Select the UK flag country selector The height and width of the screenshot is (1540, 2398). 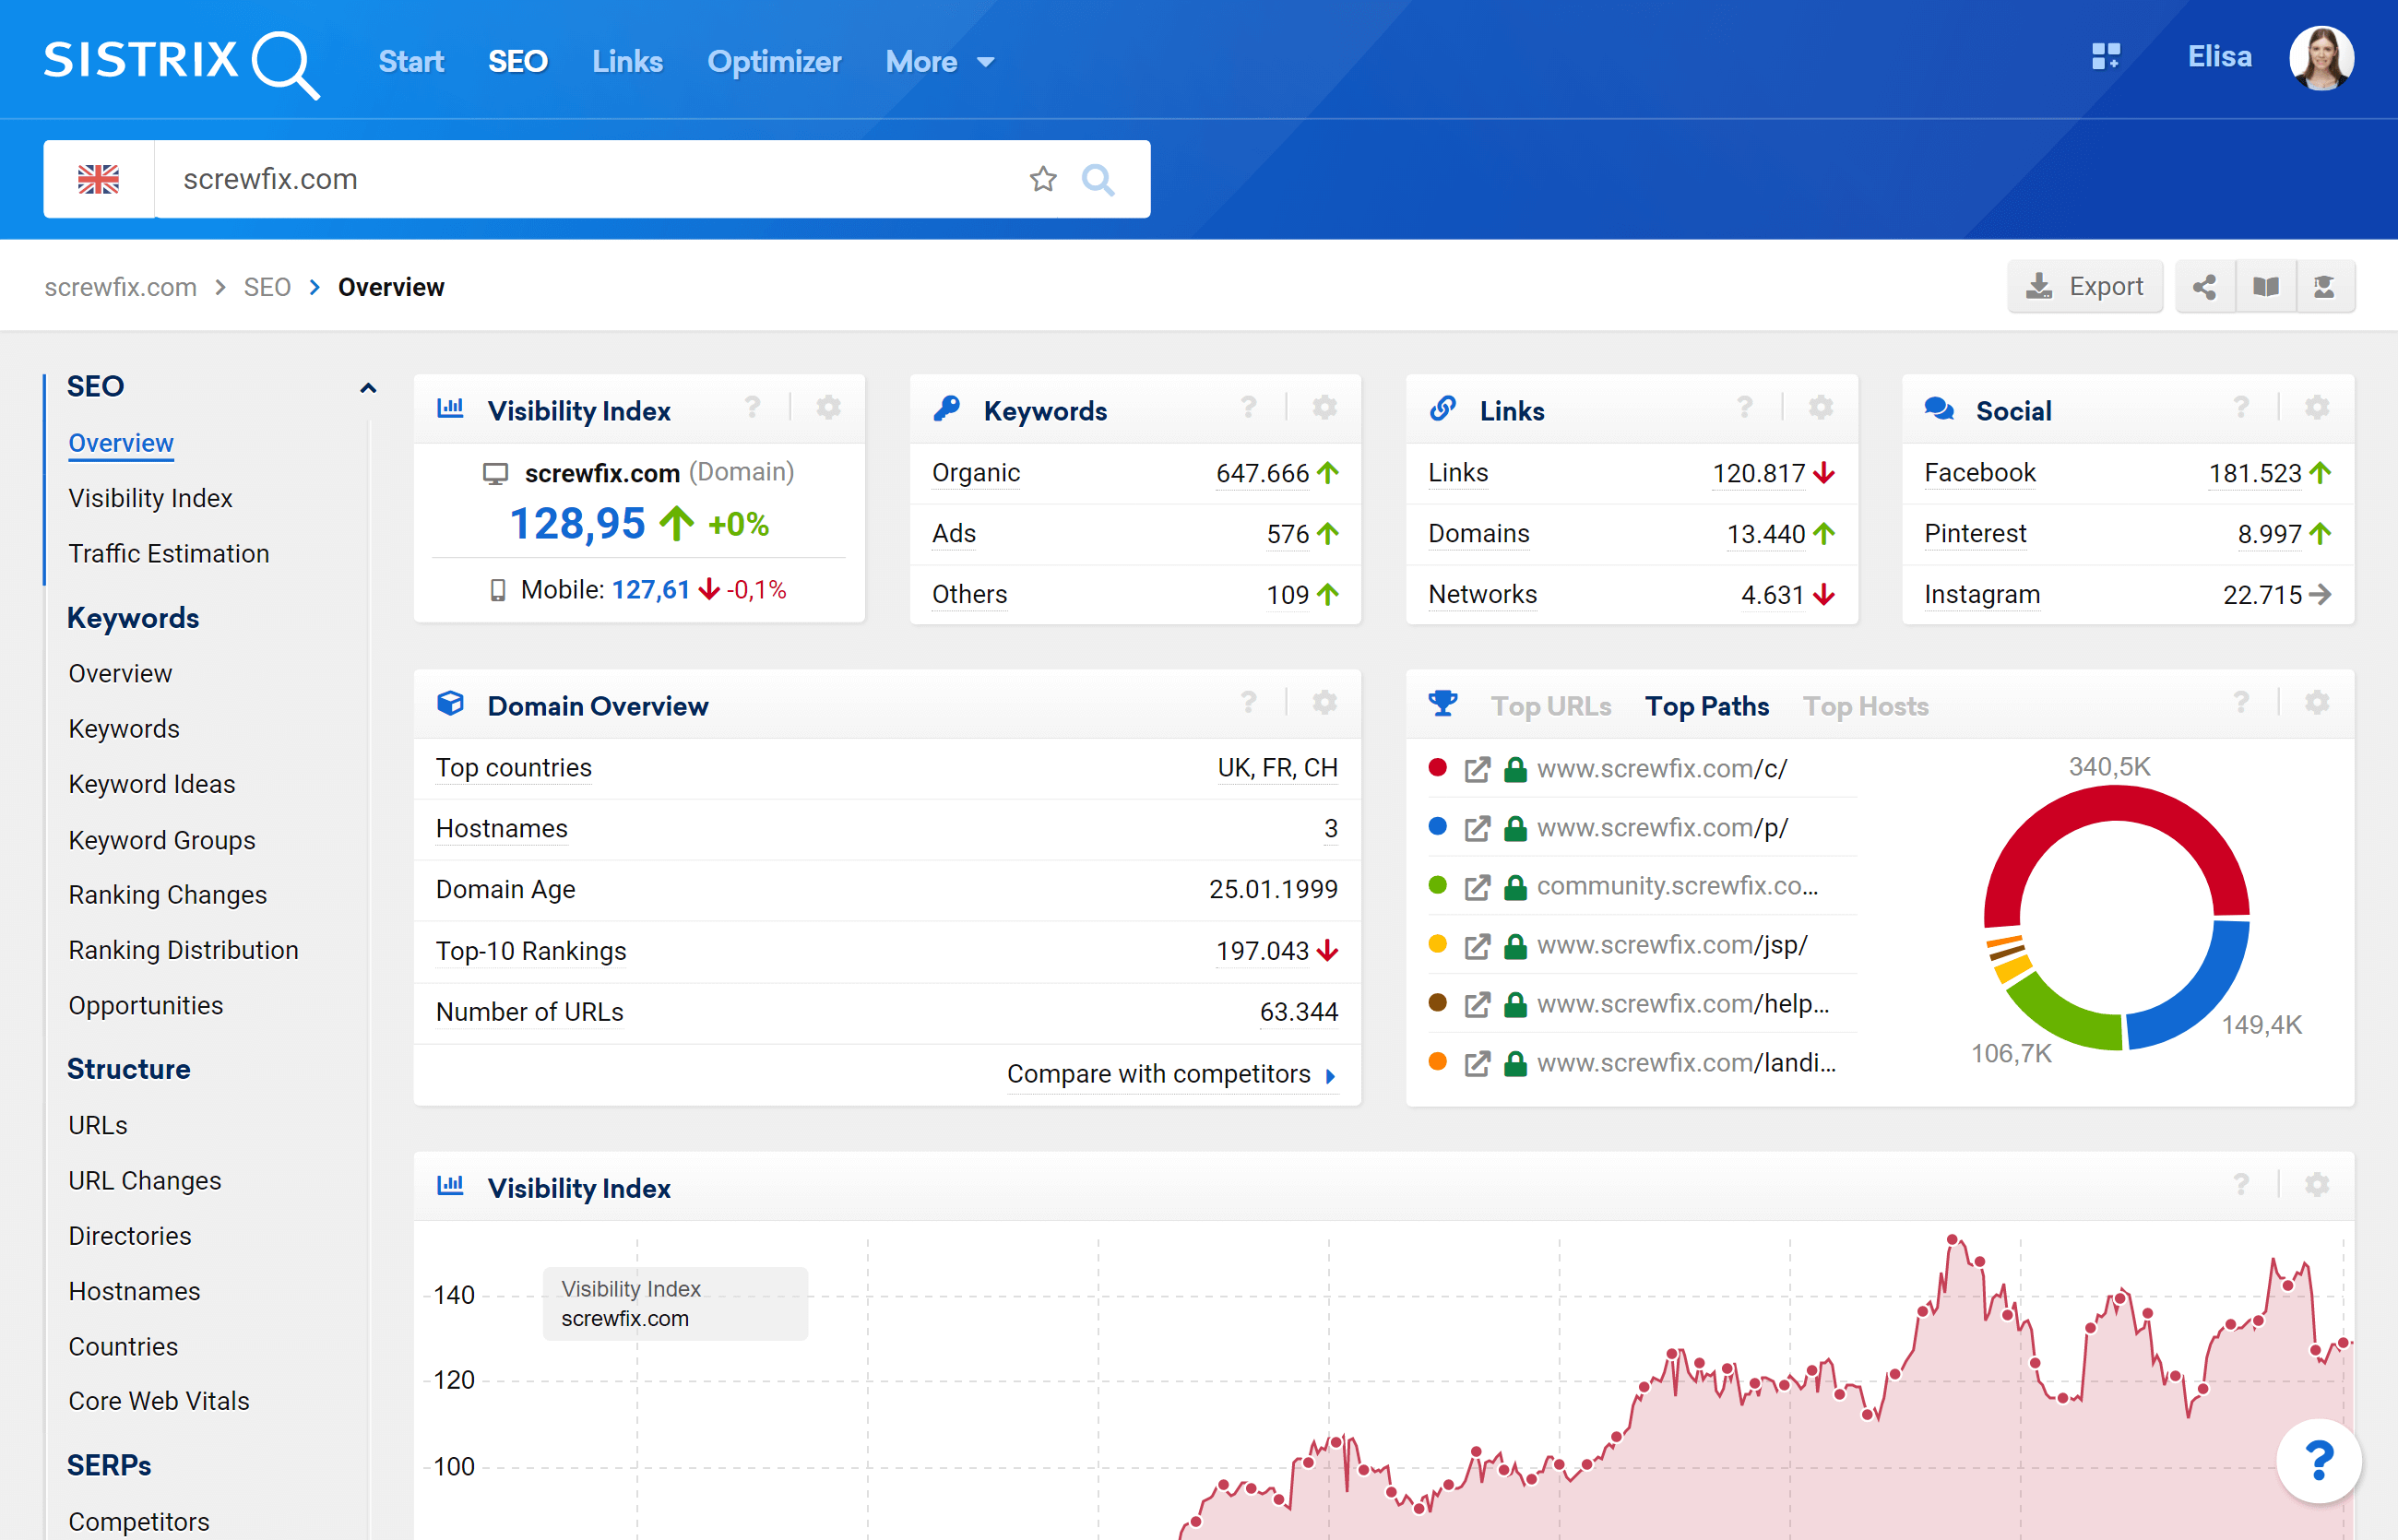coord(98,179)
